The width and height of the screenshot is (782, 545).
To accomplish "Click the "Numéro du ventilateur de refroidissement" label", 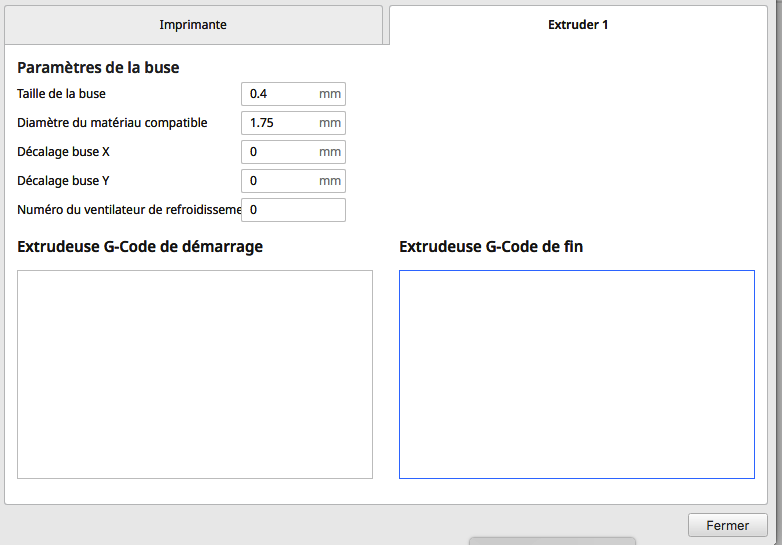I will coord(129,209).
